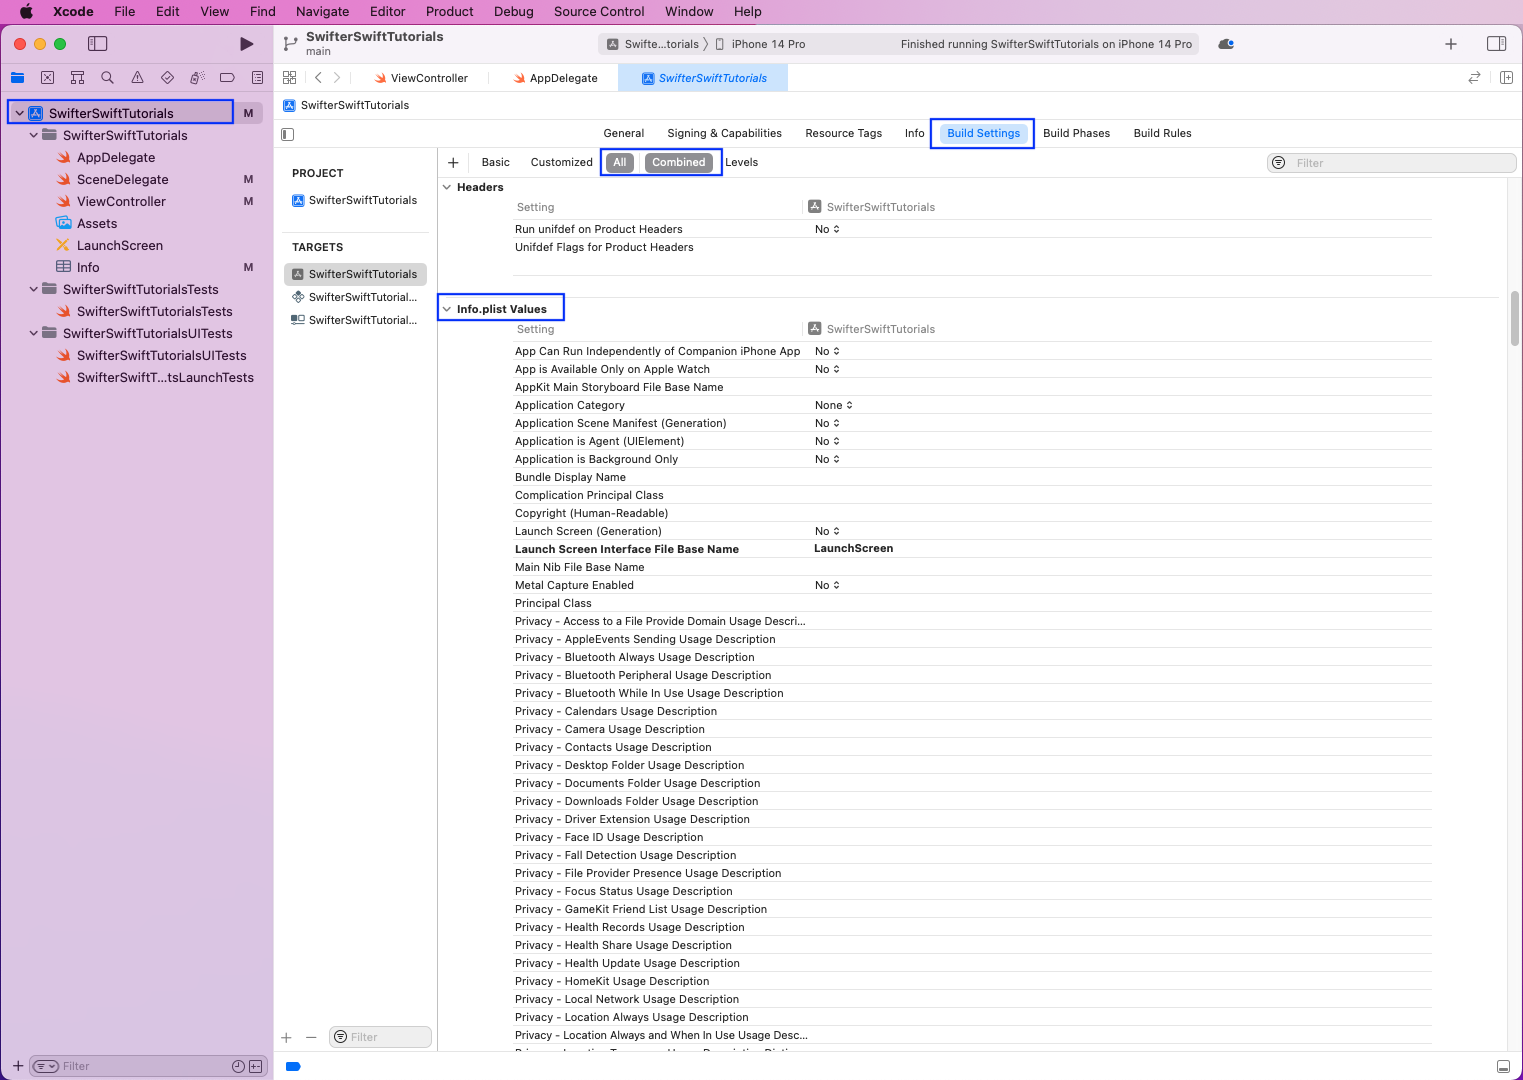Add a new build setting with plus
This screenshot has width=1523, height=1080.
pos(453,163)
